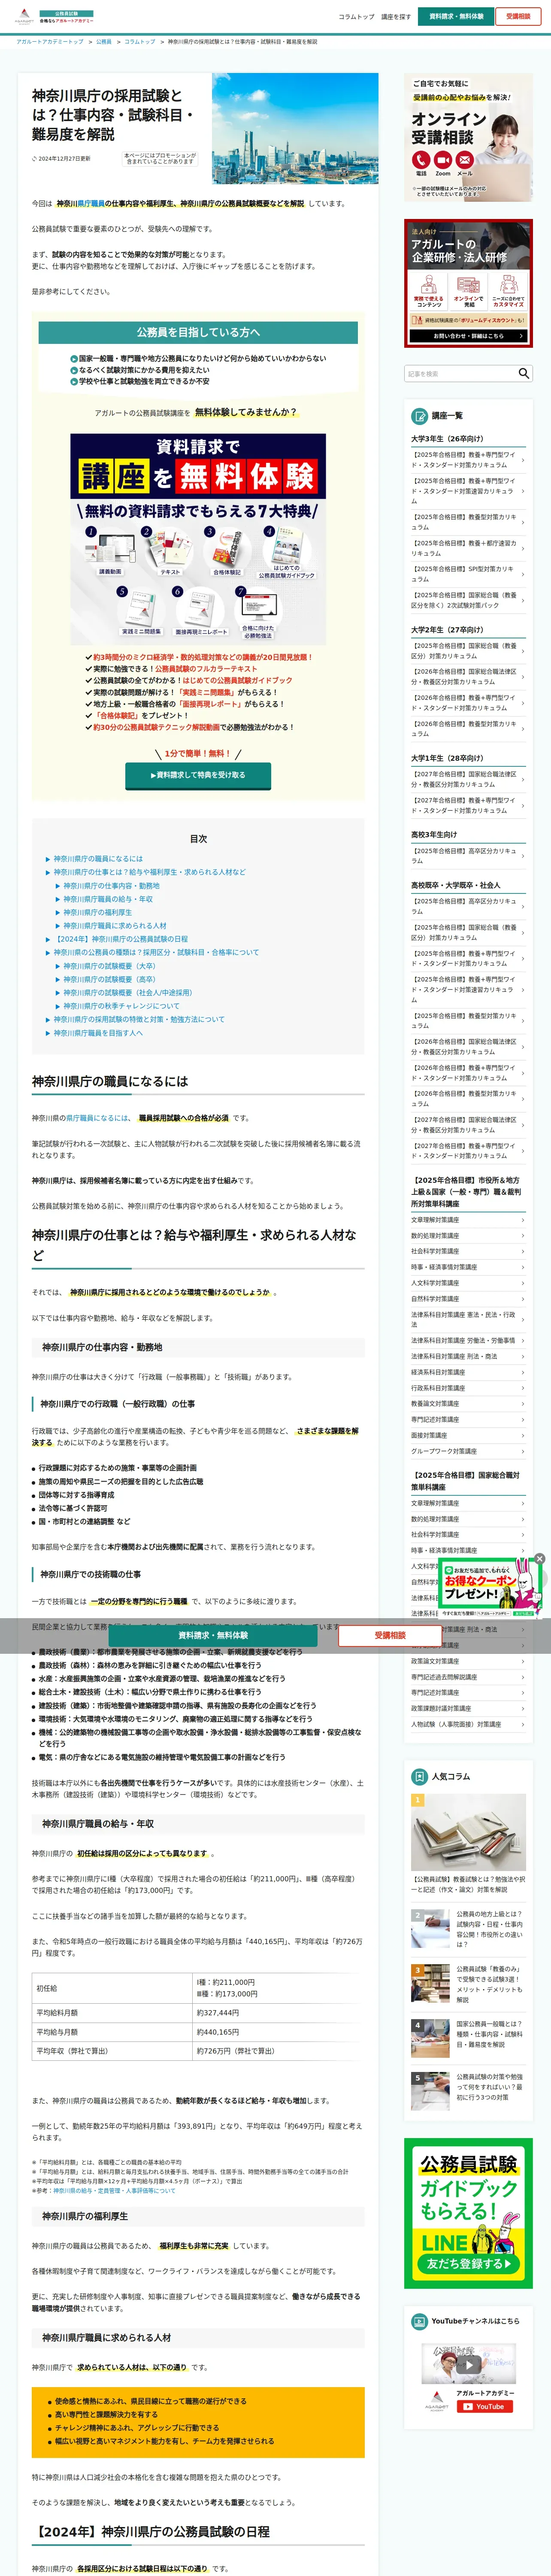Jump to 神奈川県庁の職員になるには in contents
This screenshot has height=2576, width=551.
coord(98,859)
